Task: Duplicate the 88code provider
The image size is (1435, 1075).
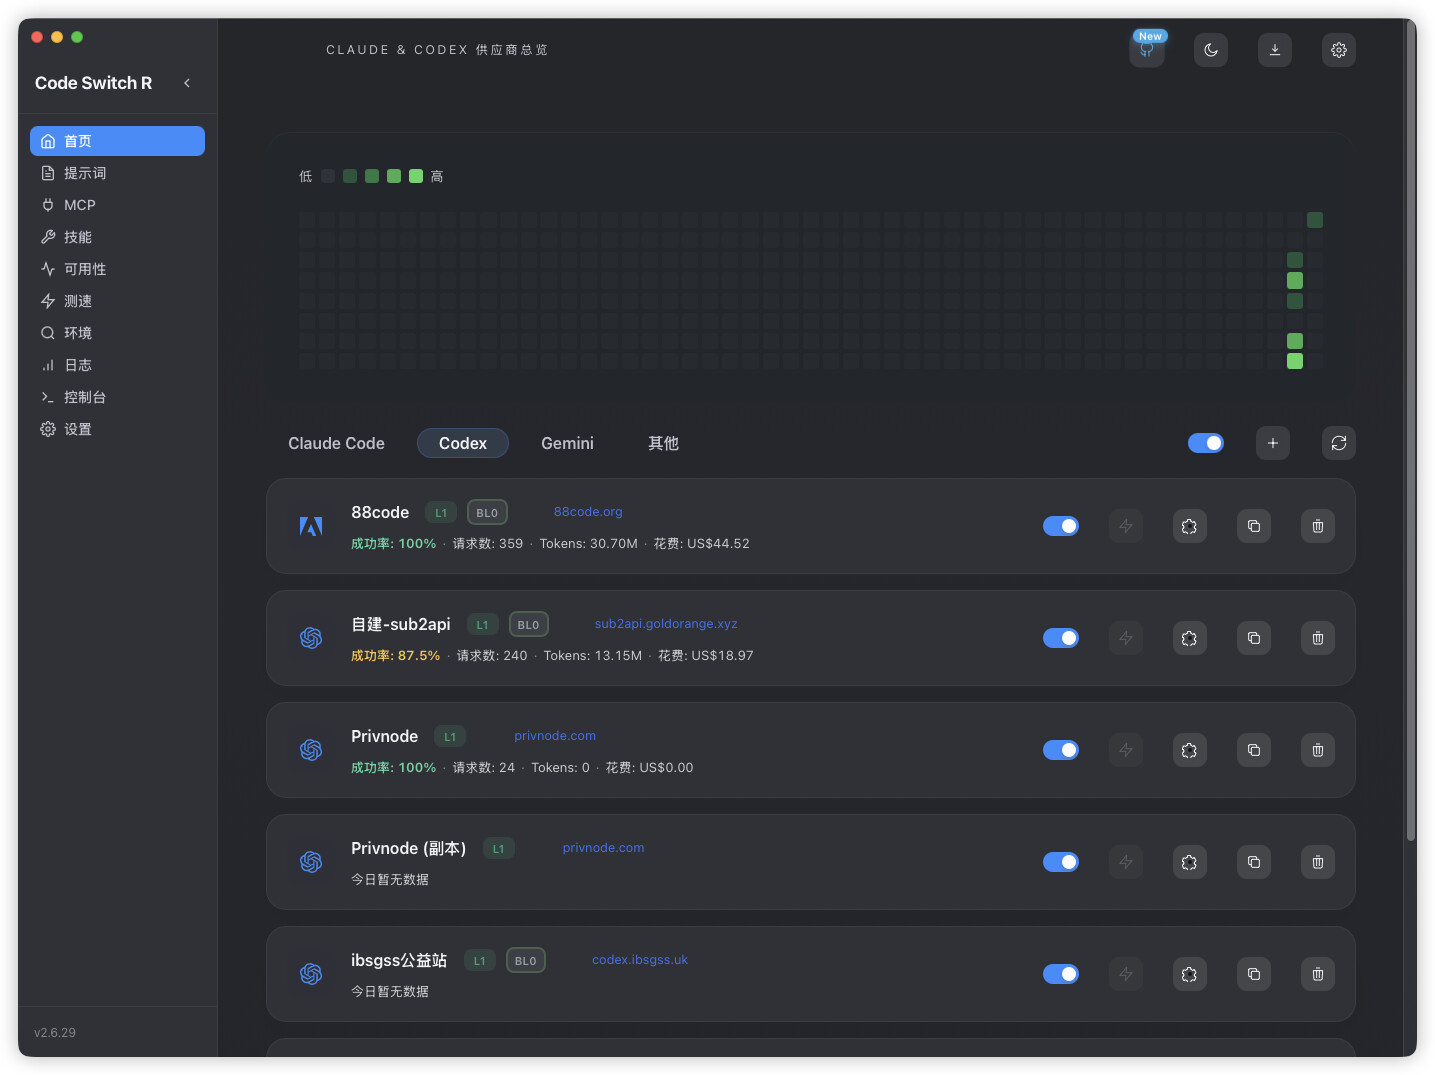Action: (x=1254, y=526)
